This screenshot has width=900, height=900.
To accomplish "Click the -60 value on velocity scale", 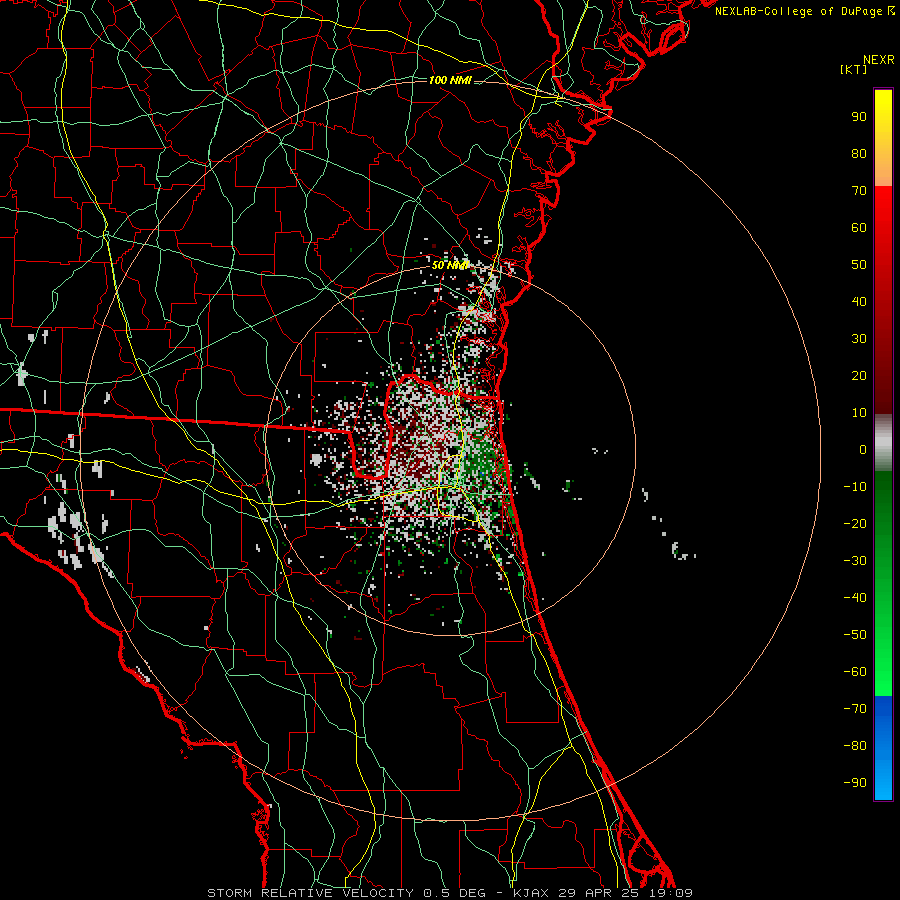I will [x=855, y=672].
